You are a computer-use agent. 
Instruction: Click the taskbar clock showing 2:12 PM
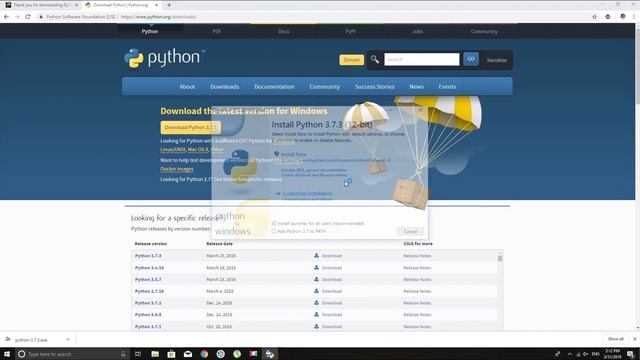pyautogui.click(x=612, y=354)
